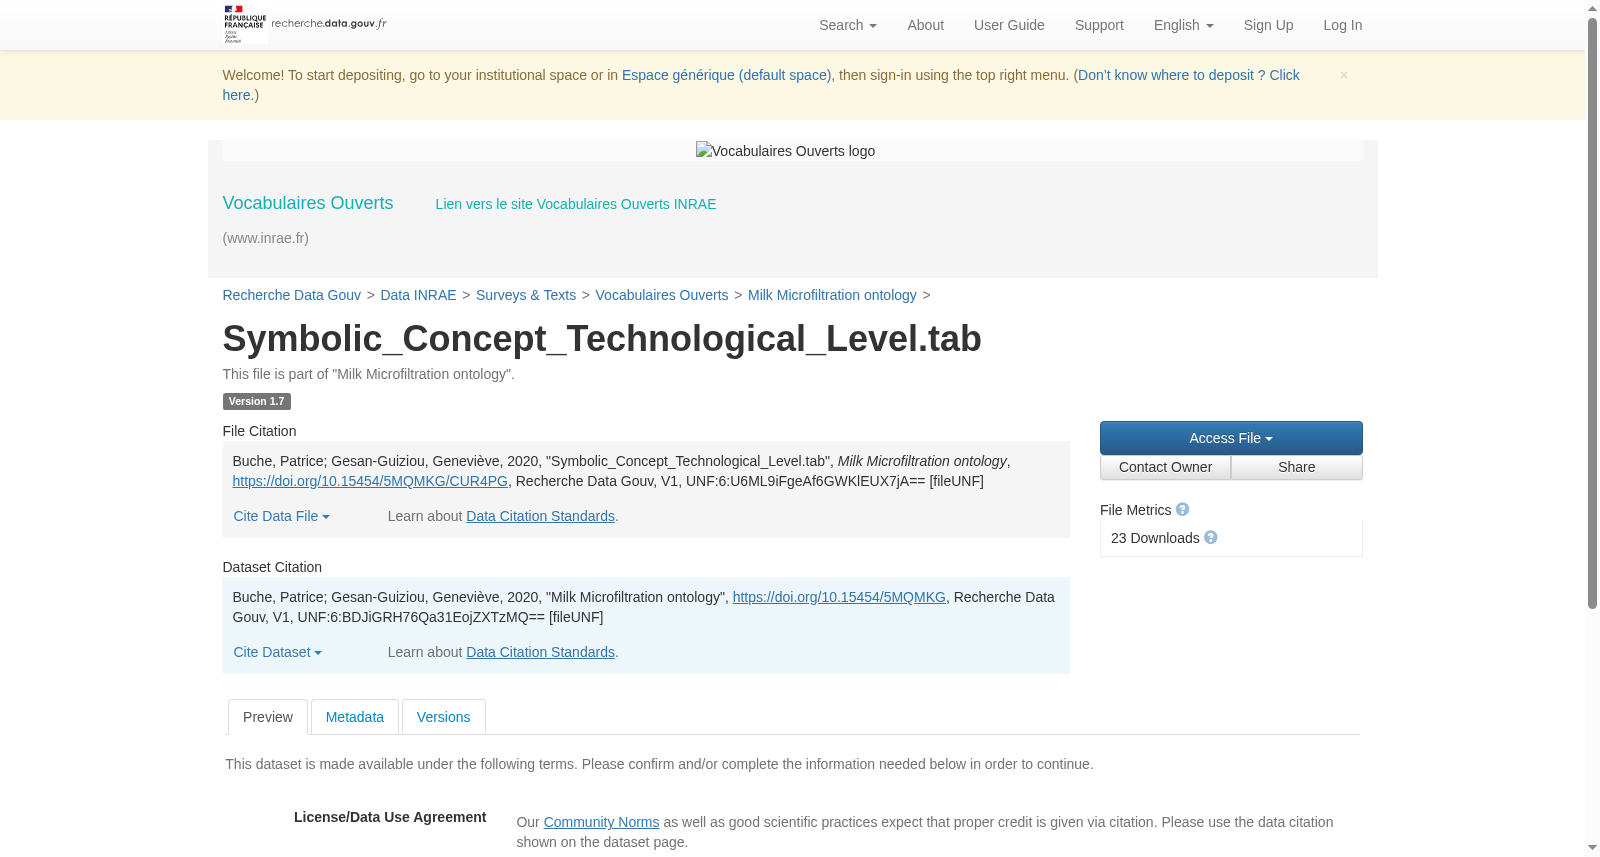Select the Preview tab
Screen dimensions: 1600x857
click(268, 717)
